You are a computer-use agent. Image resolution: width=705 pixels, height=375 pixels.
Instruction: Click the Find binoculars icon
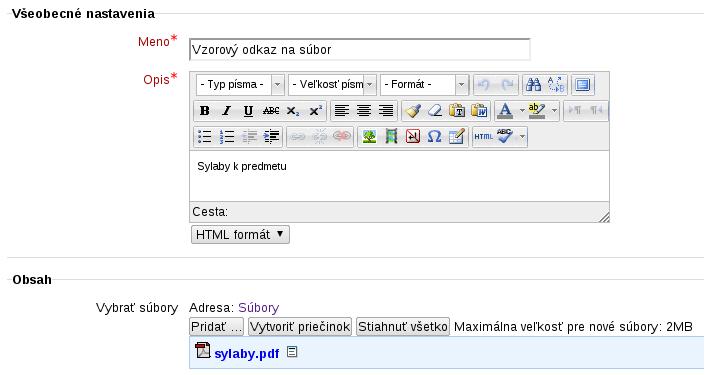(533, 85)
